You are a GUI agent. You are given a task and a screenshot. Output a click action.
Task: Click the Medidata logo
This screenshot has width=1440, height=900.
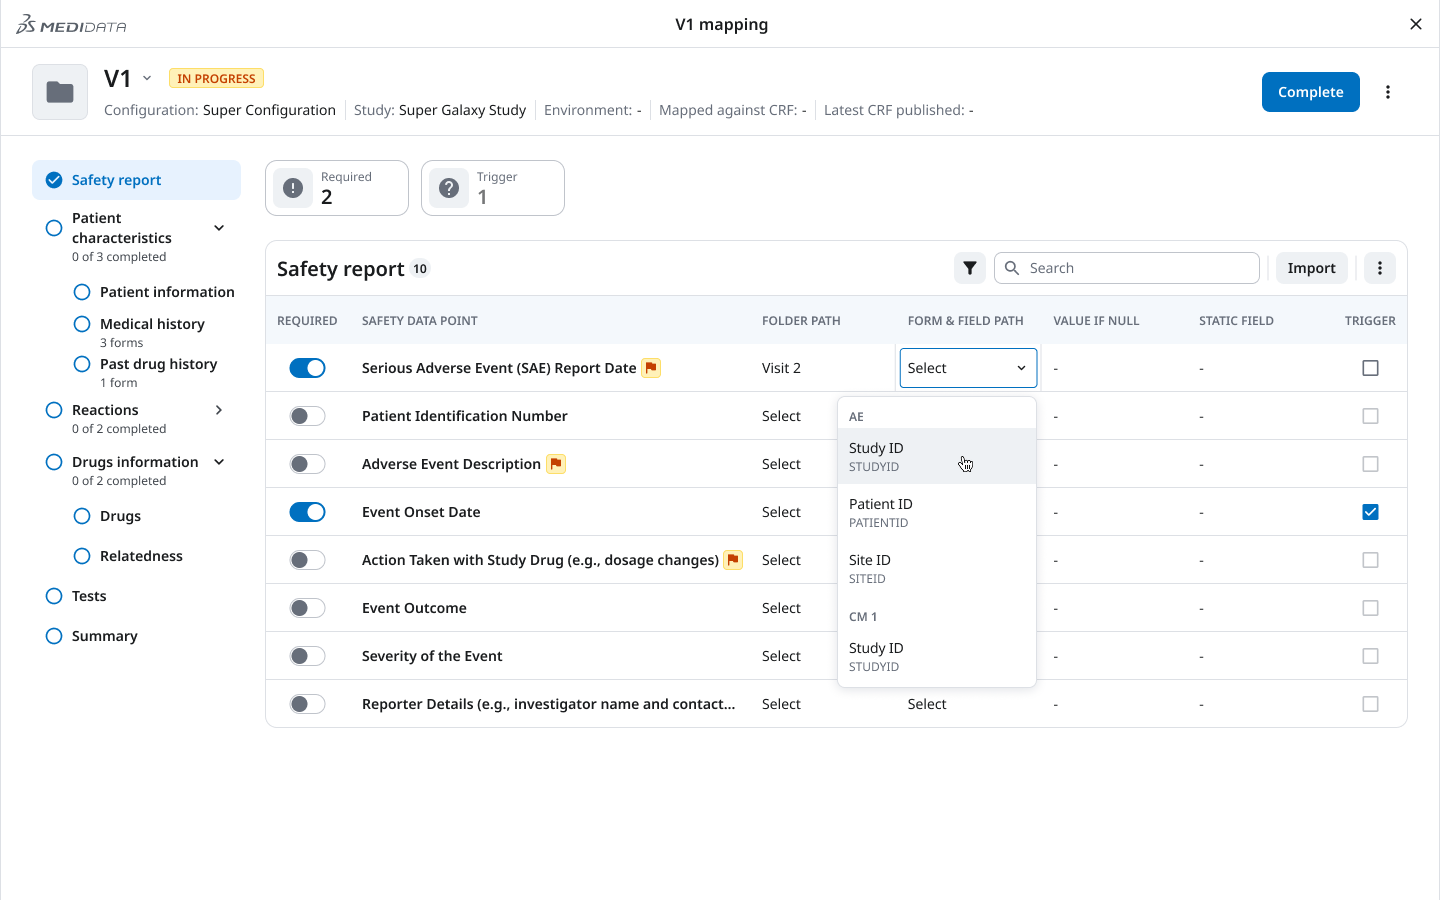click(70, 24)
